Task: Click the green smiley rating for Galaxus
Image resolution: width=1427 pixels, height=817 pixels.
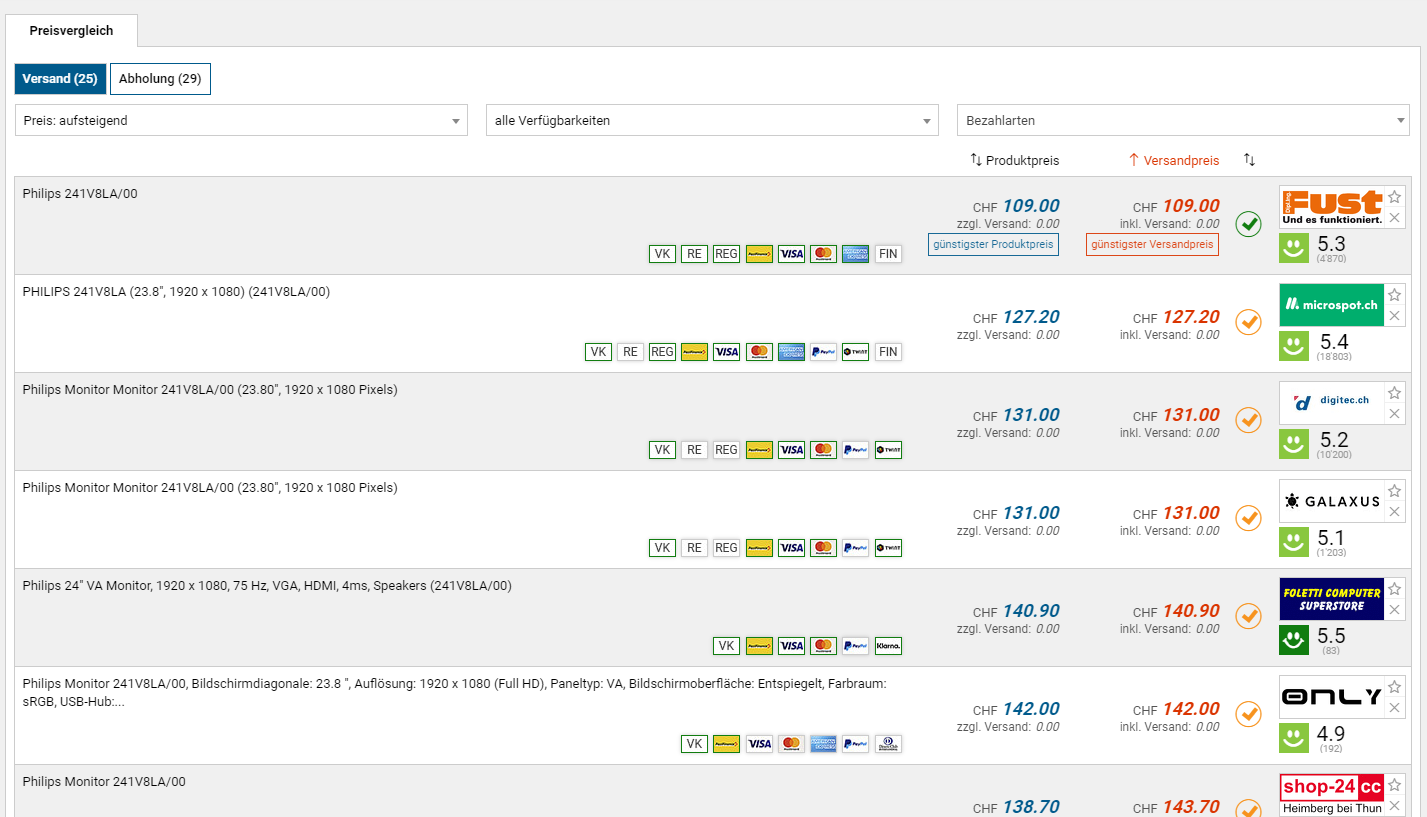Action: click(1294, 542)
